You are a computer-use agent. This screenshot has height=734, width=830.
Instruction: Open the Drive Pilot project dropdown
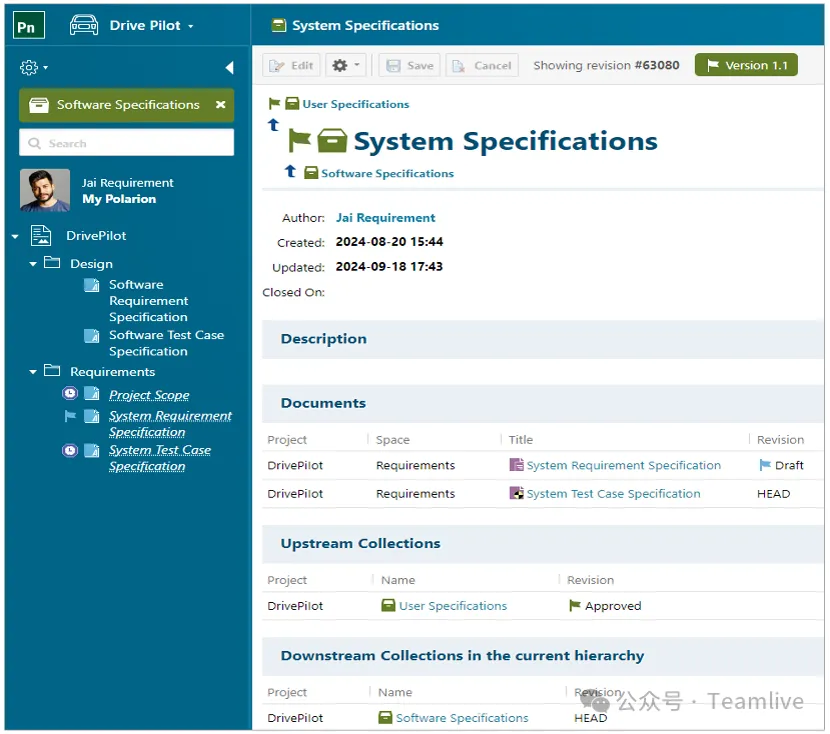coord(151,25)
